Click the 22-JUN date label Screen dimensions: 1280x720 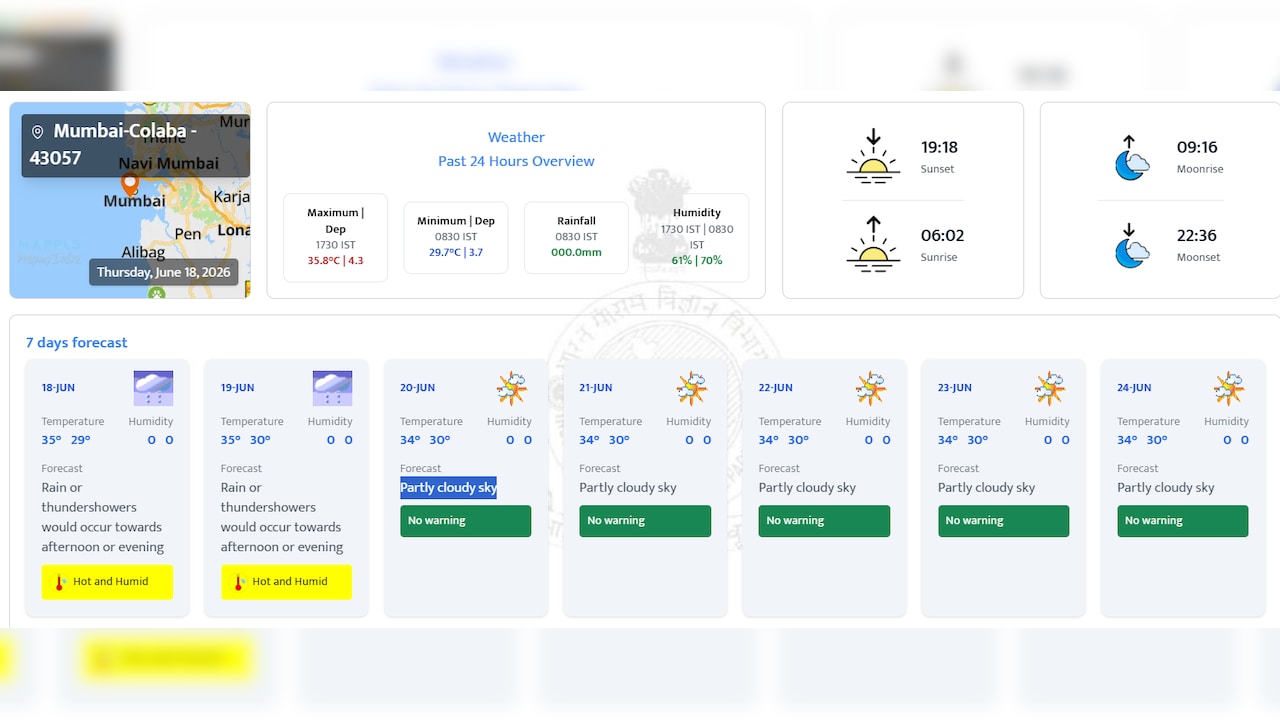776,388
